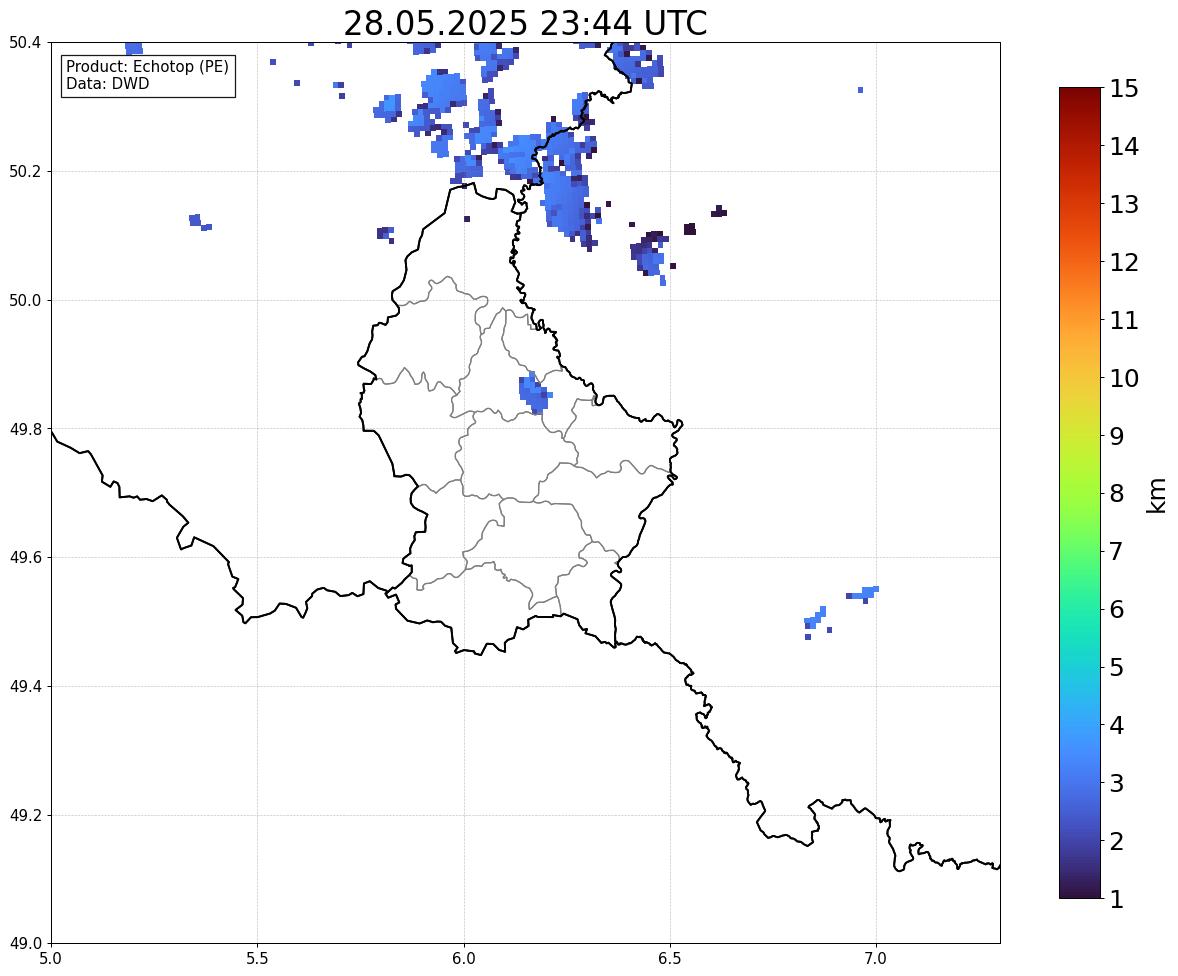Click the latitude axis label 50.0
The height and width of the screenshot is (976, 1178).
tap(25, 301)
